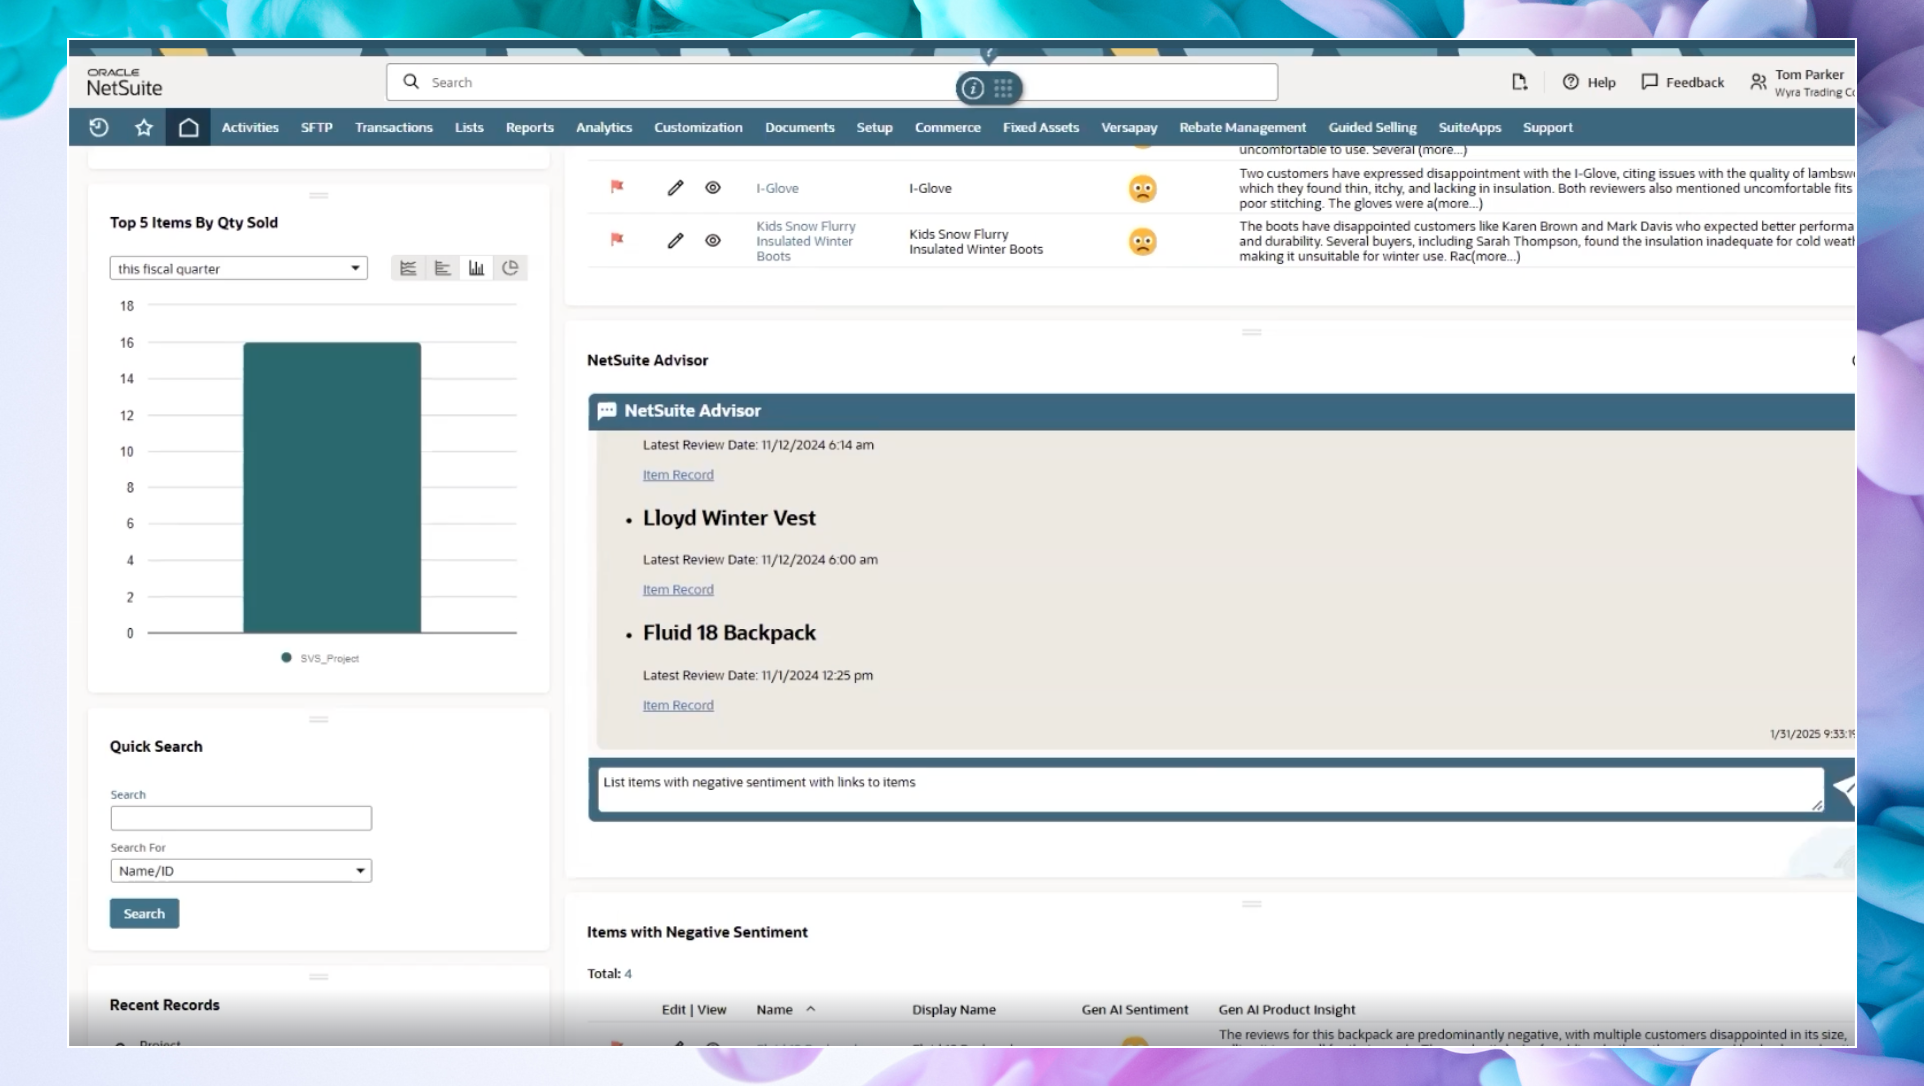Click the red flag on I-Glove row
The image size is (1924, 1086).
(617, 187)
